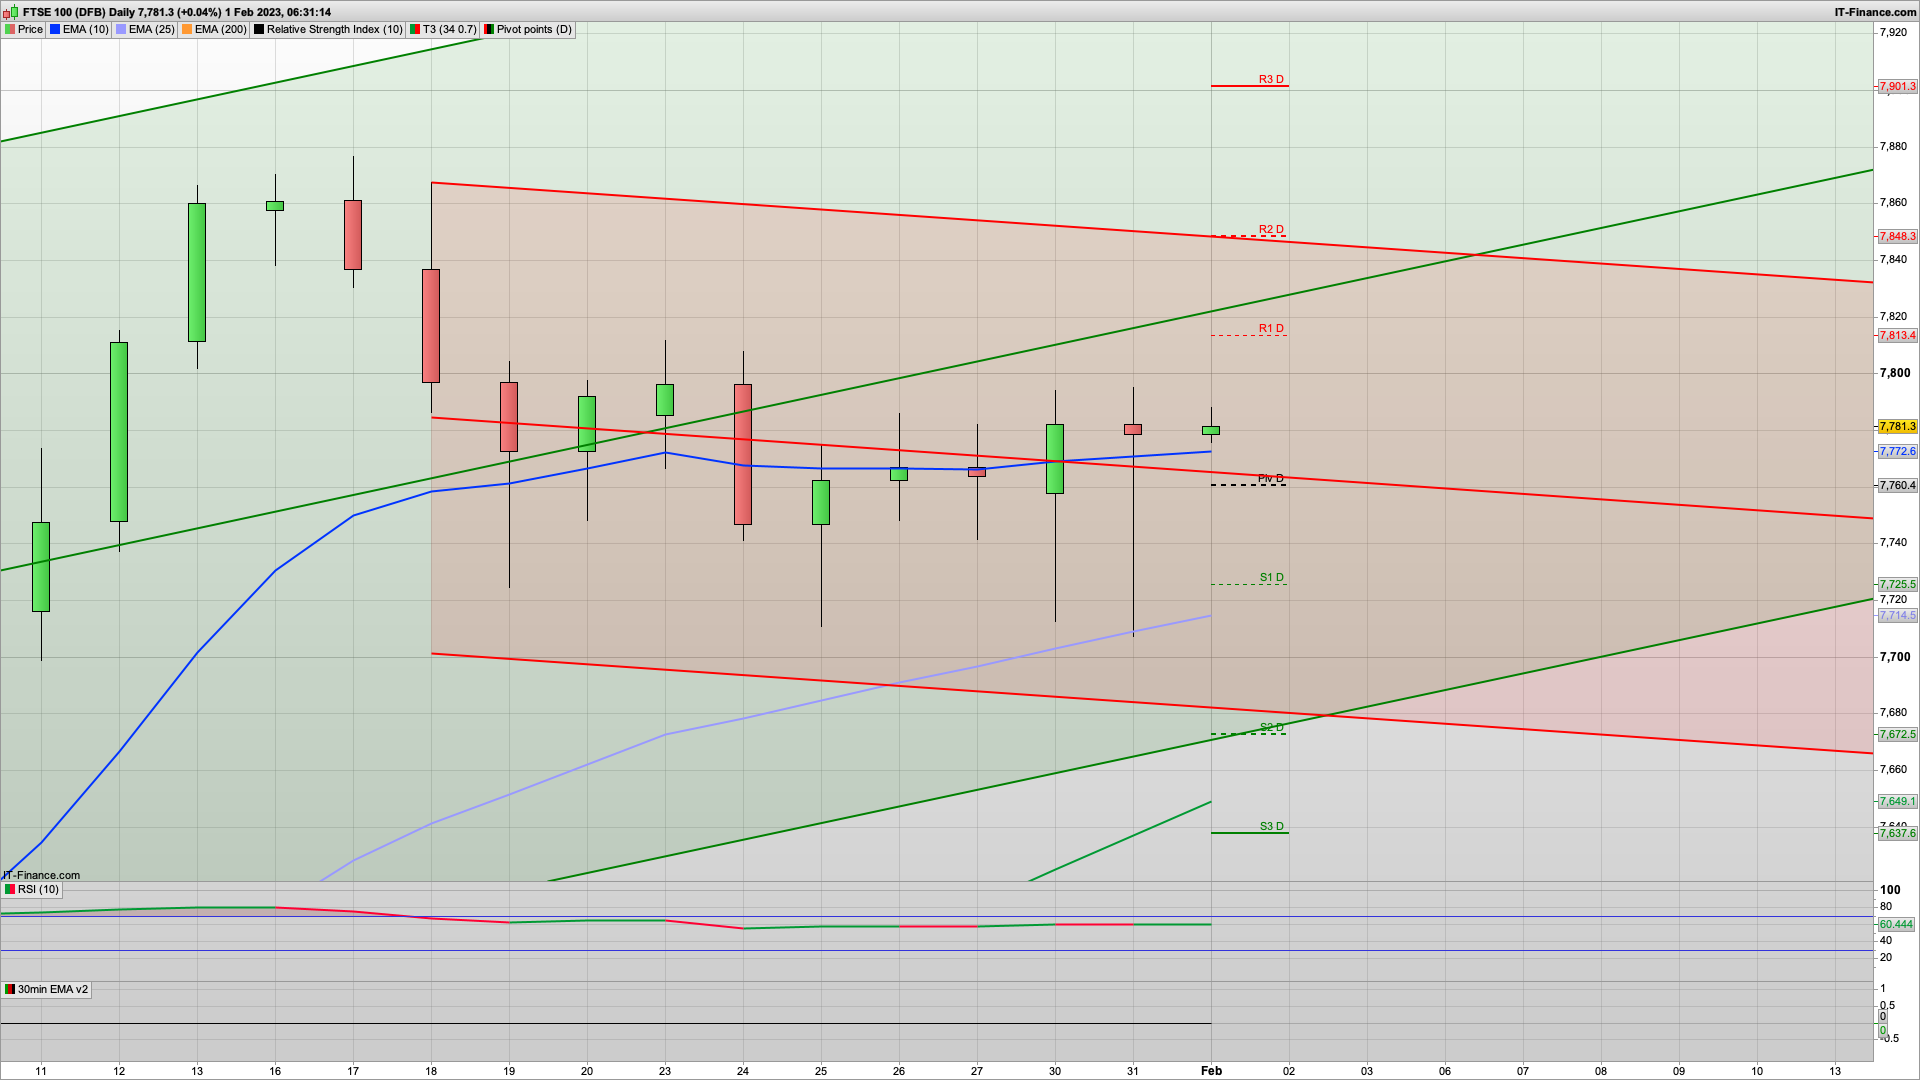
Task: Click the RSI value tag 60.444
Action: tap(1896, 925)
